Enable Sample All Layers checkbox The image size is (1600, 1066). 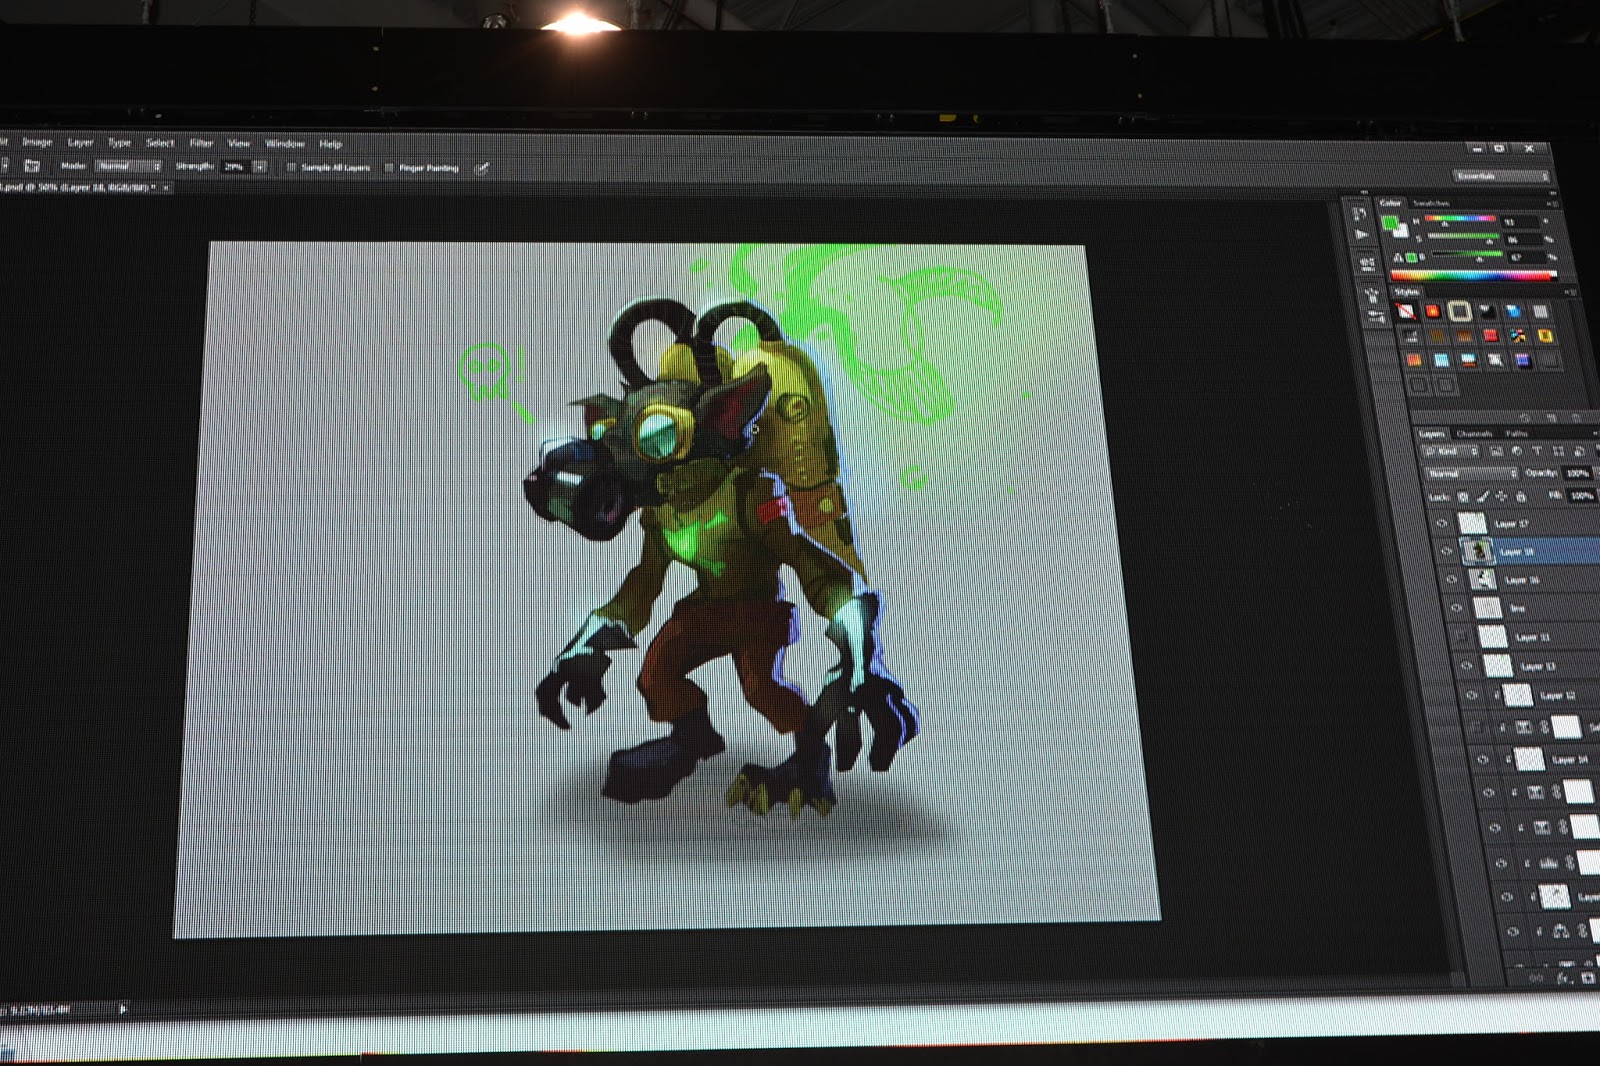coord(291,167)
